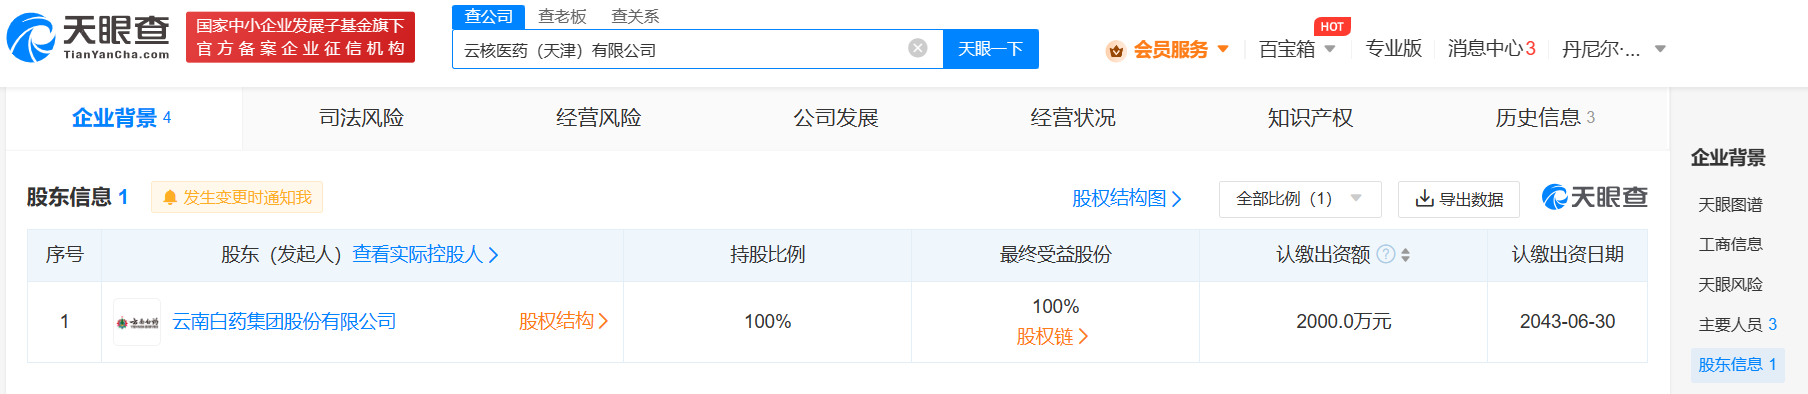1808x394 pixels.
Task: Select the 历史信息 tab
Action: [1545, 118]
